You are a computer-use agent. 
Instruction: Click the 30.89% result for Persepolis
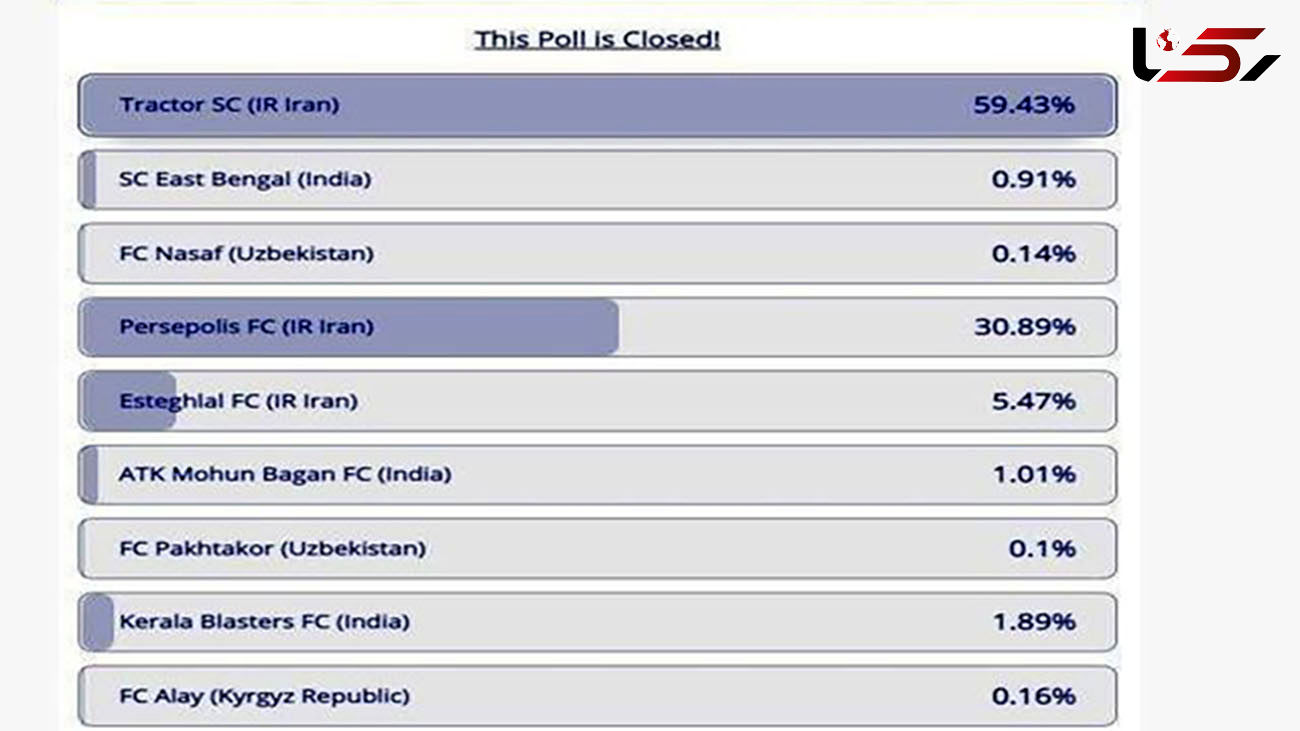[1024, 327]
